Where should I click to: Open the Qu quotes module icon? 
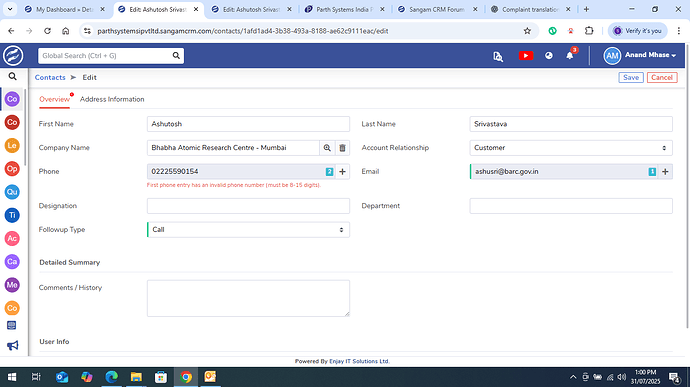pos(12,192)
